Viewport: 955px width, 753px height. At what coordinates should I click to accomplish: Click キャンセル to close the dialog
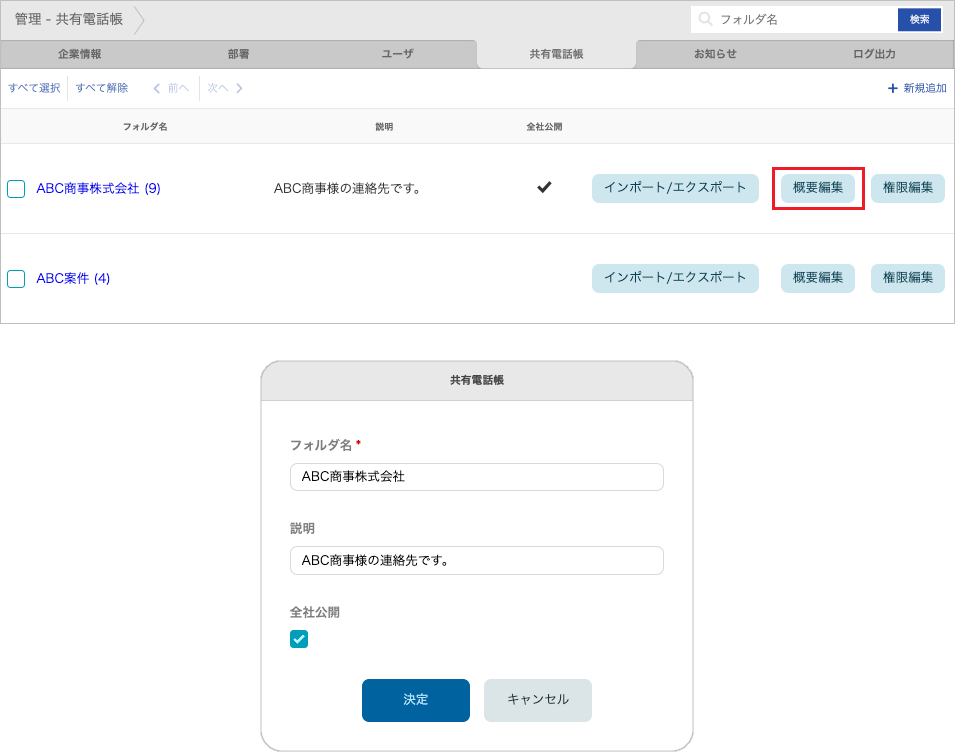point(537,700)
